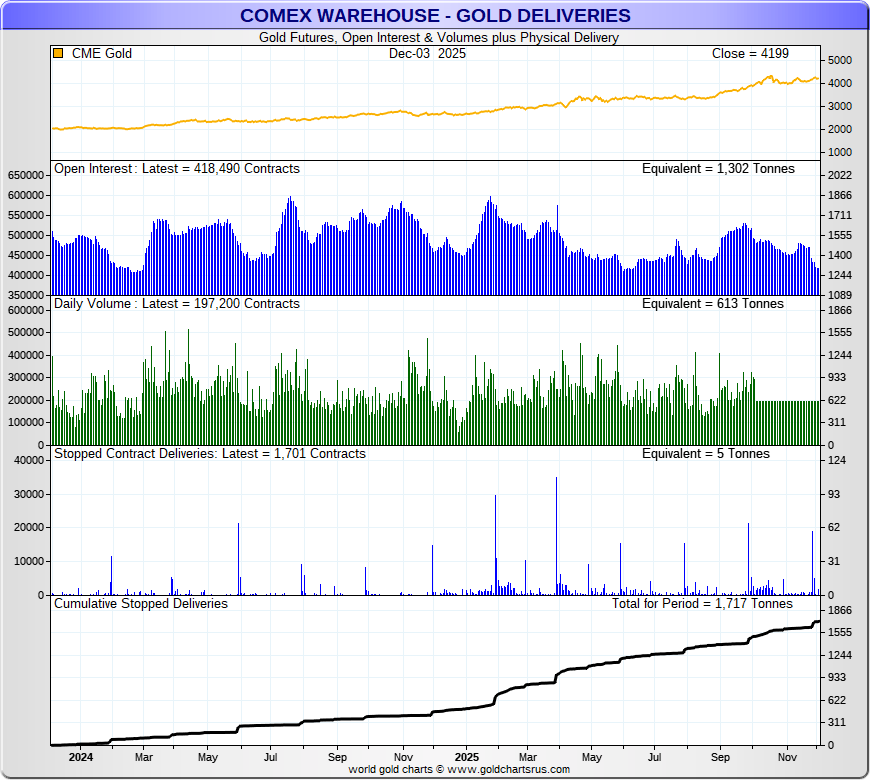This screenshot has height=780, width=870.
Task: Click the Equivalent = 613 Tonnes text
Action: tap(712, 304)
